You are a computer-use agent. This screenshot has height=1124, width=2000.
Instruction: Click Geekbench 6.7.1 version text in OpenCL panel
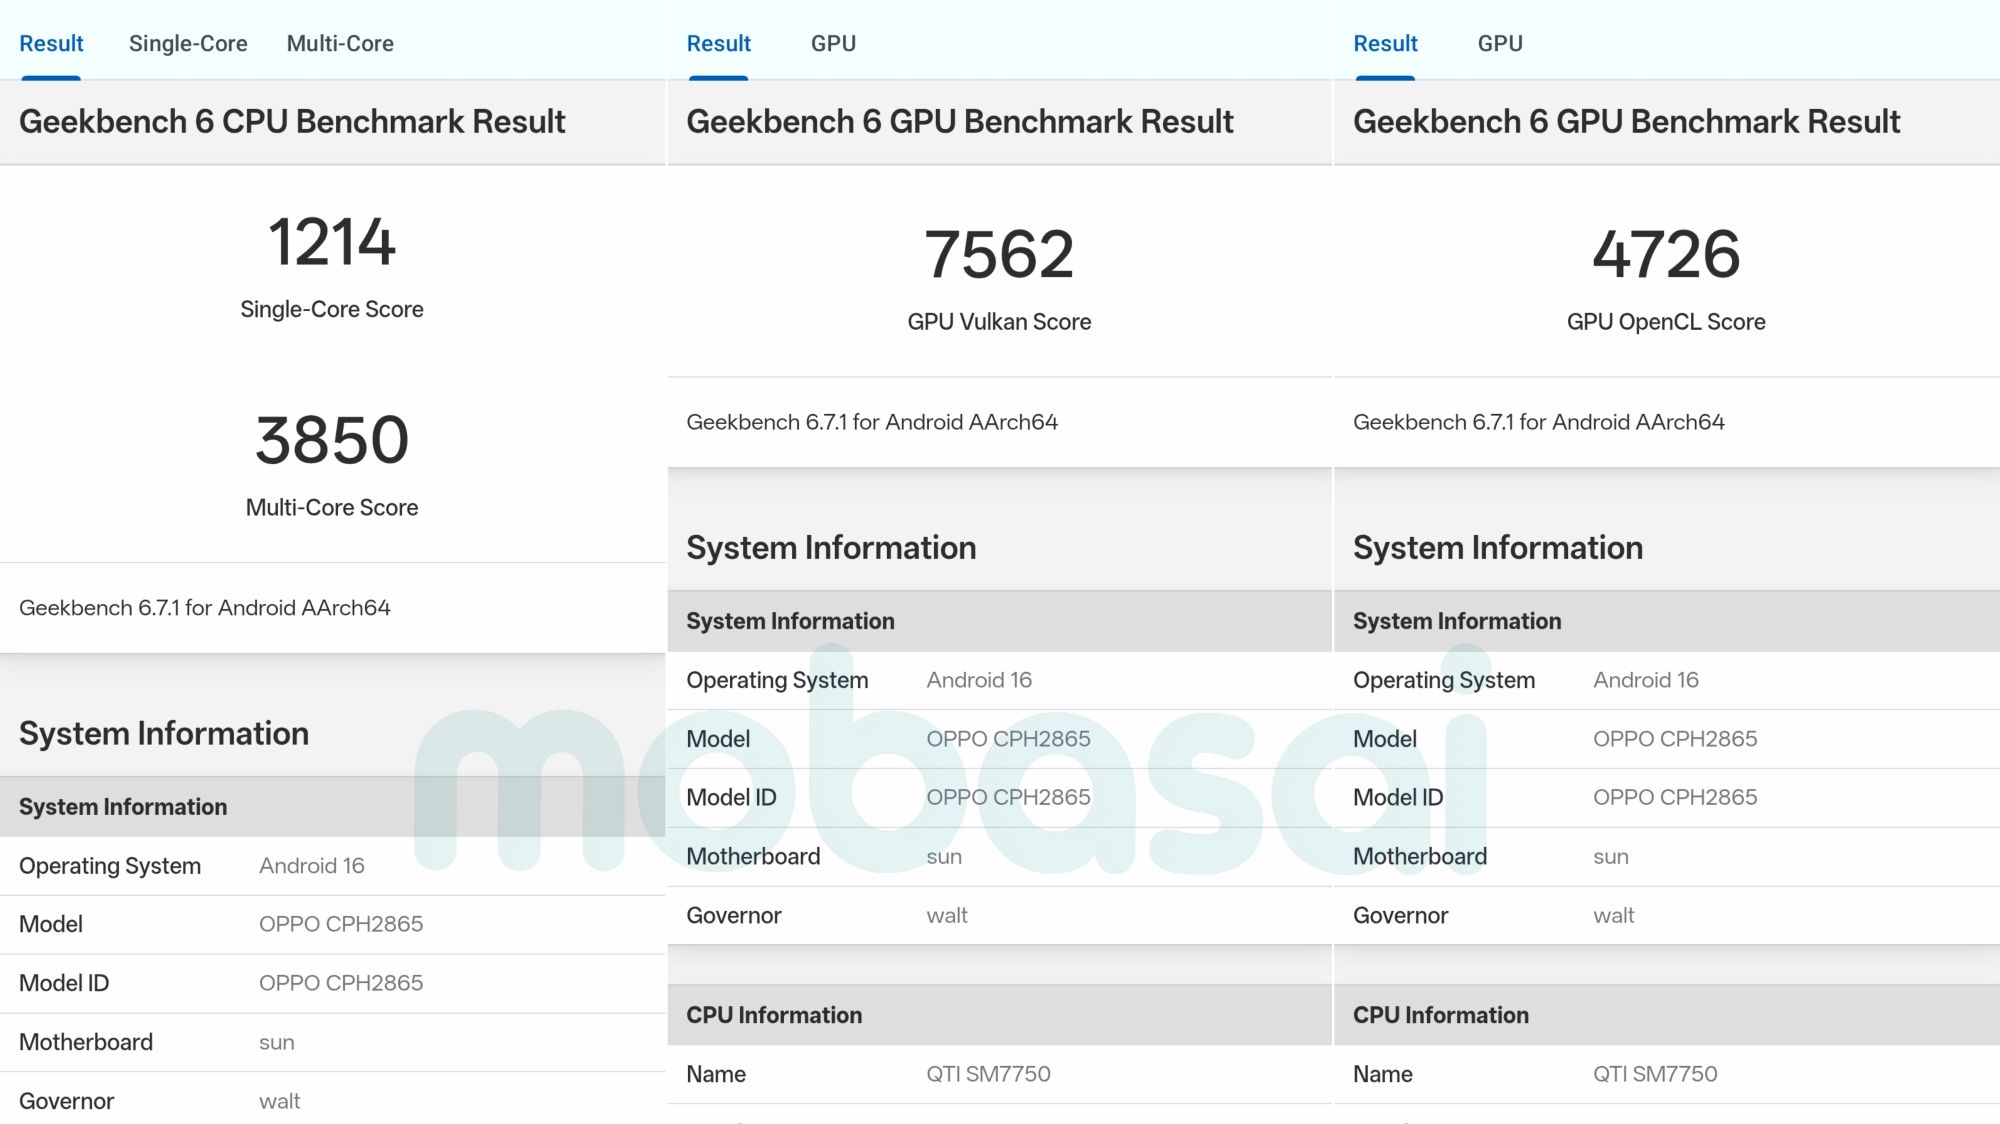[1539, 421]
